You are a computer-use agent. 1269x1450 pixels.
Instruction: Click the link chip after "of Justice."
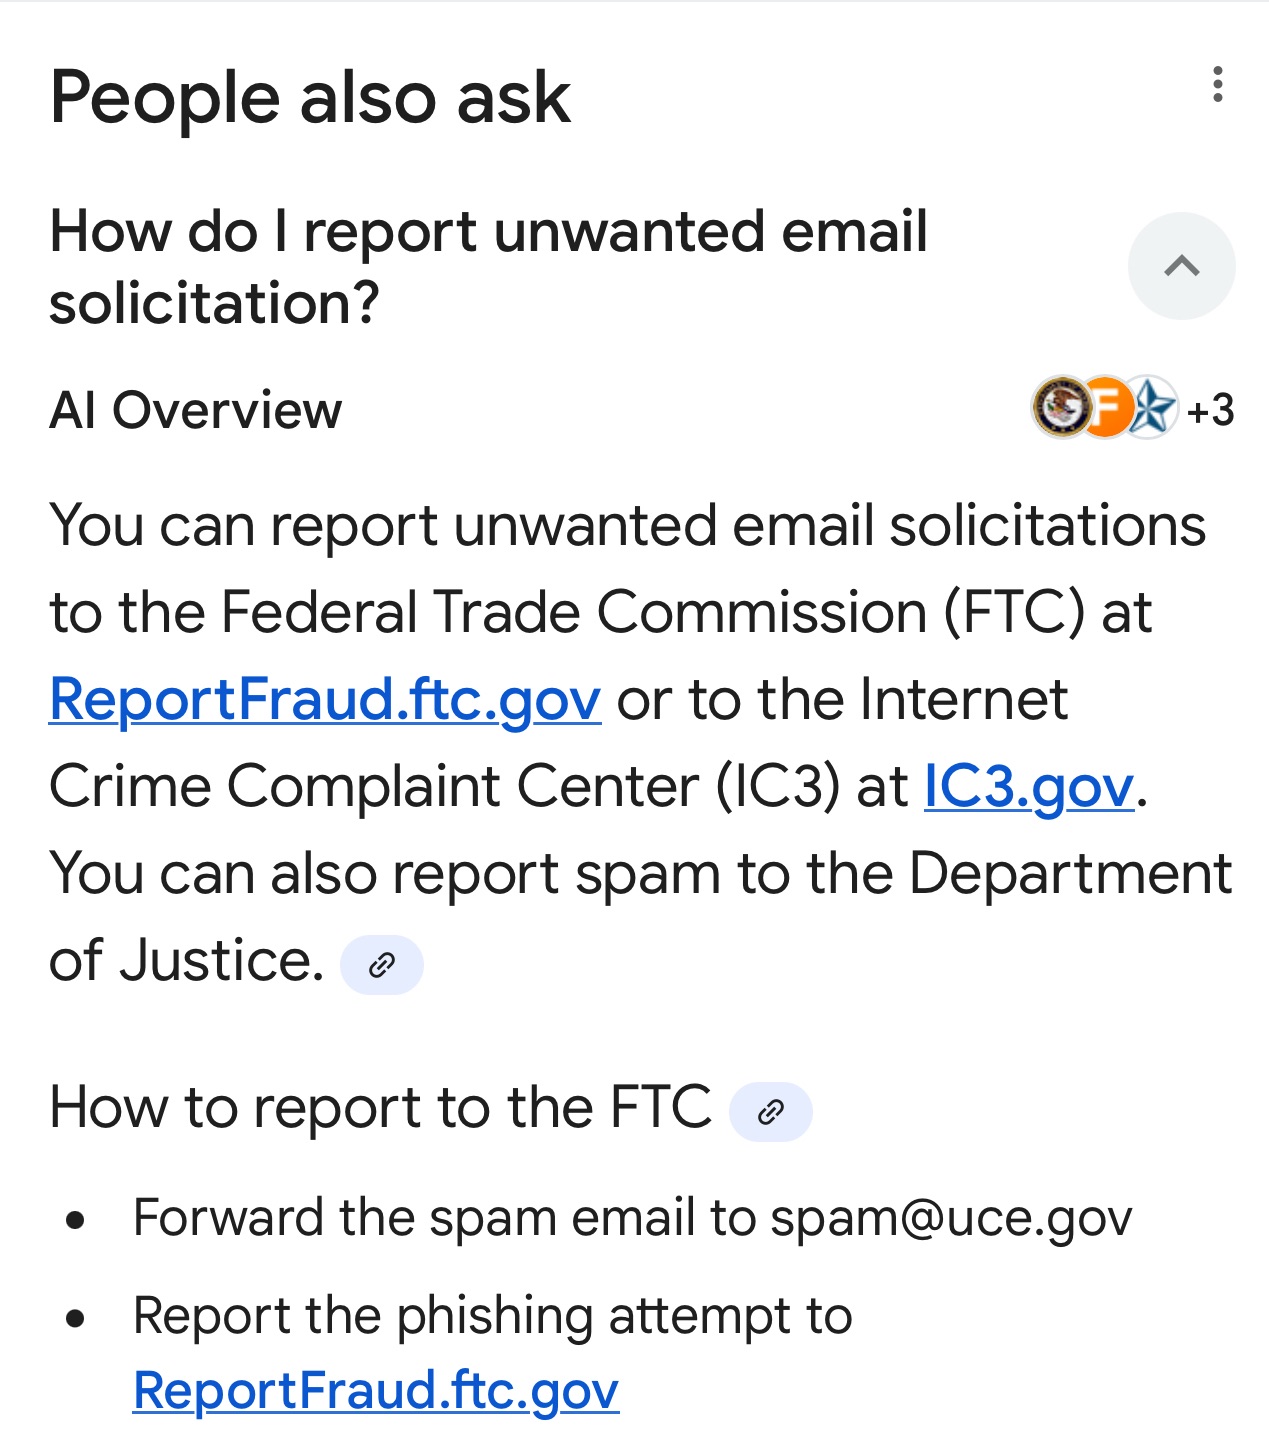pos(382,965)
